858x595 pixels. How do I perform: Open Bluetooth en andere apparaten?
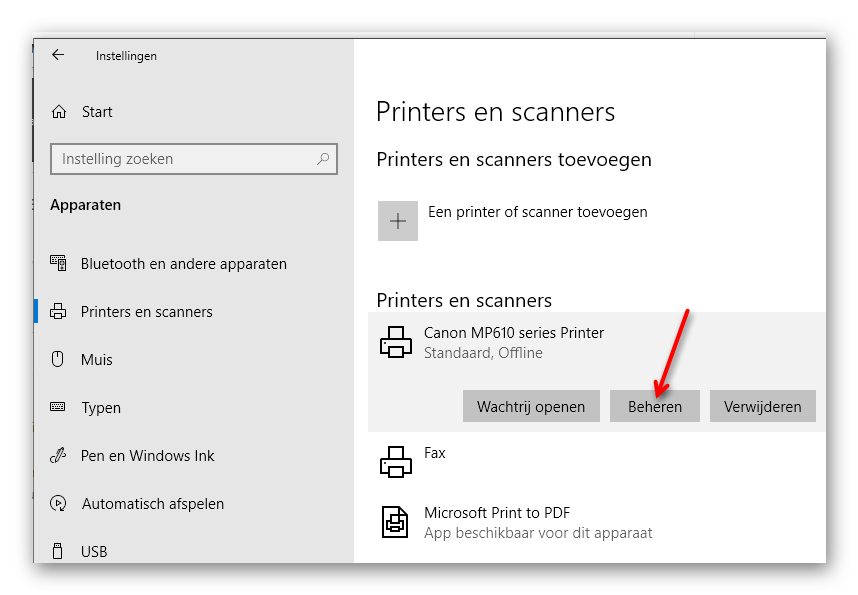point(184,264)
